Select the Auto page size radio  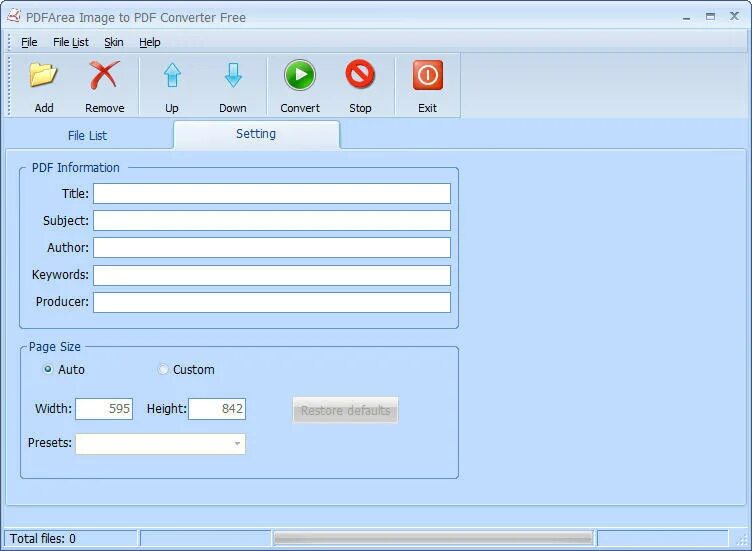coord(48,369)
